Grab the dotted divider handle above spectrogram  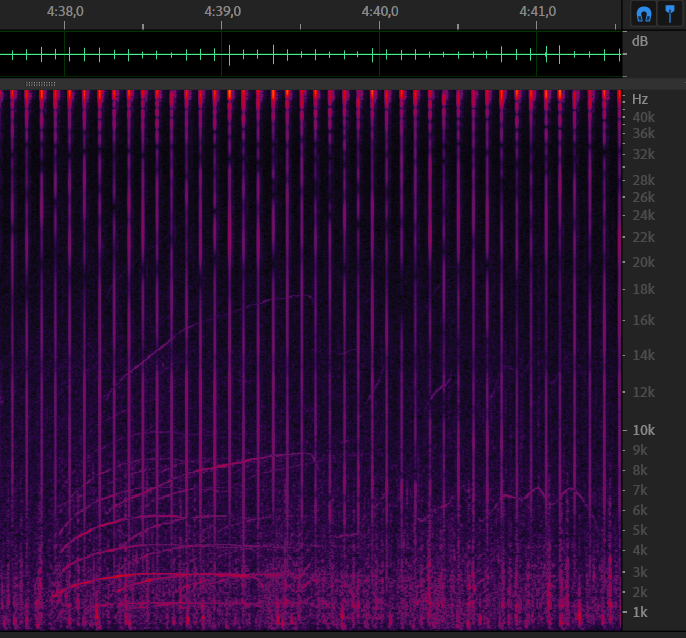pyautogui.click(x=41, y=83)
